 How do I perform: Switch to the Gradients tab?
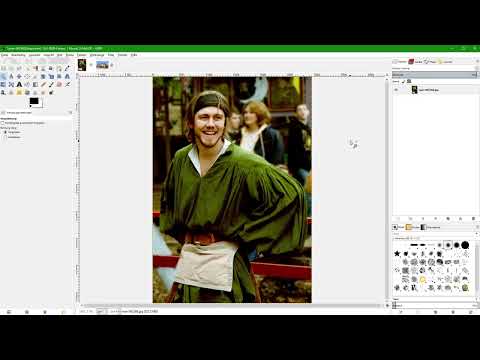(431, 227)
